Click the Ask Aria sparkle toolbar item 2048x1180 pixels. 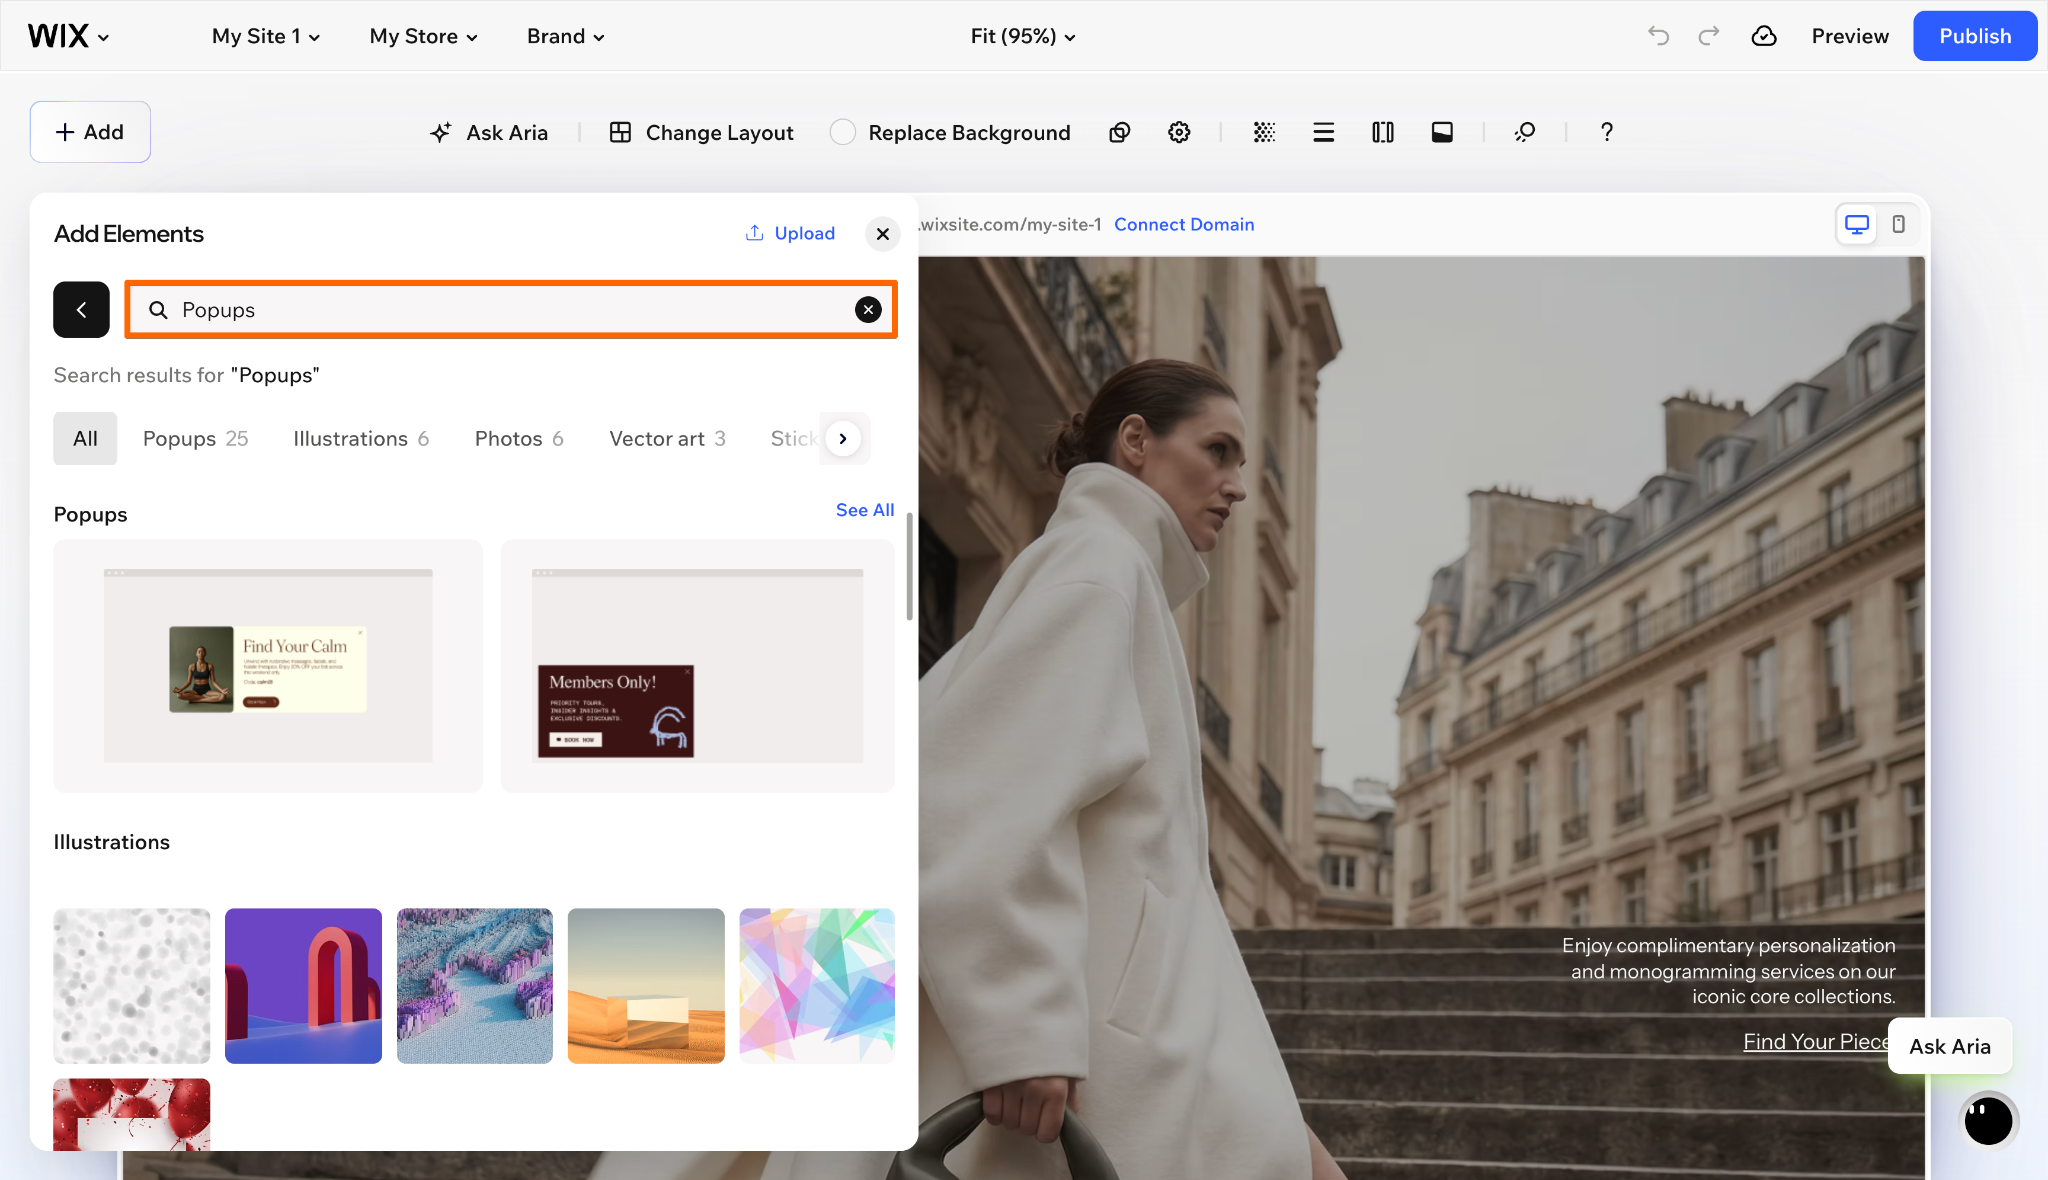tap(489, 132)
